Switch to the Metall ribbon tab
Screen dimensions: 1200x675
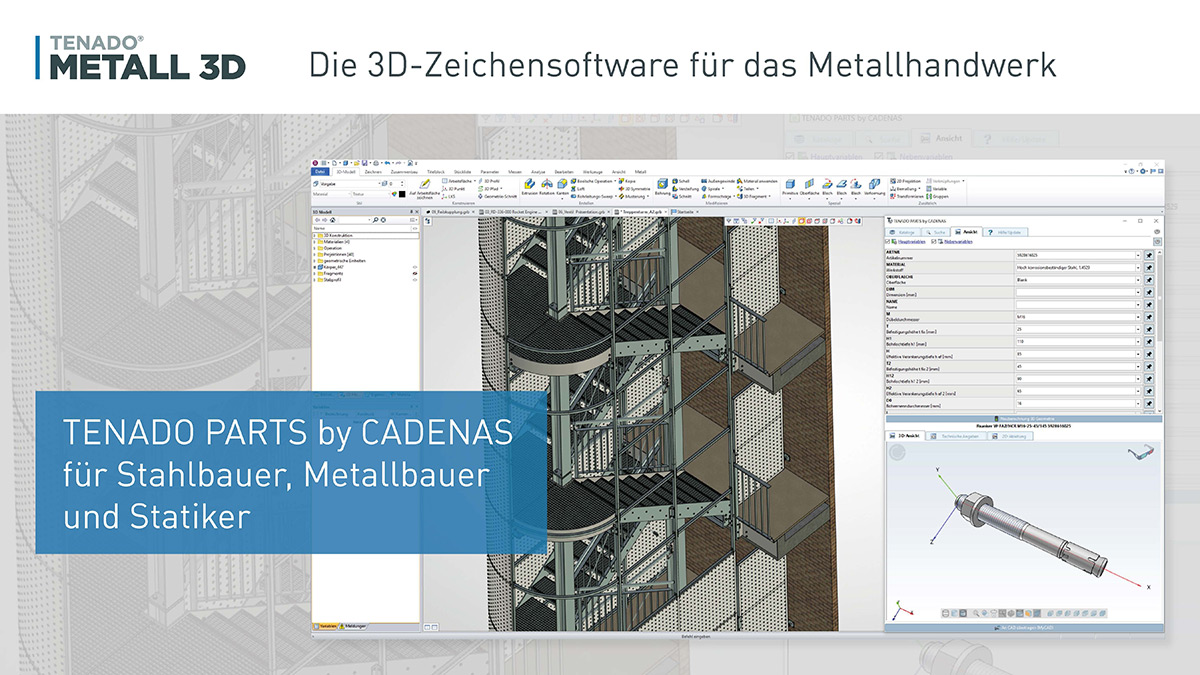[x=640, y=172]
